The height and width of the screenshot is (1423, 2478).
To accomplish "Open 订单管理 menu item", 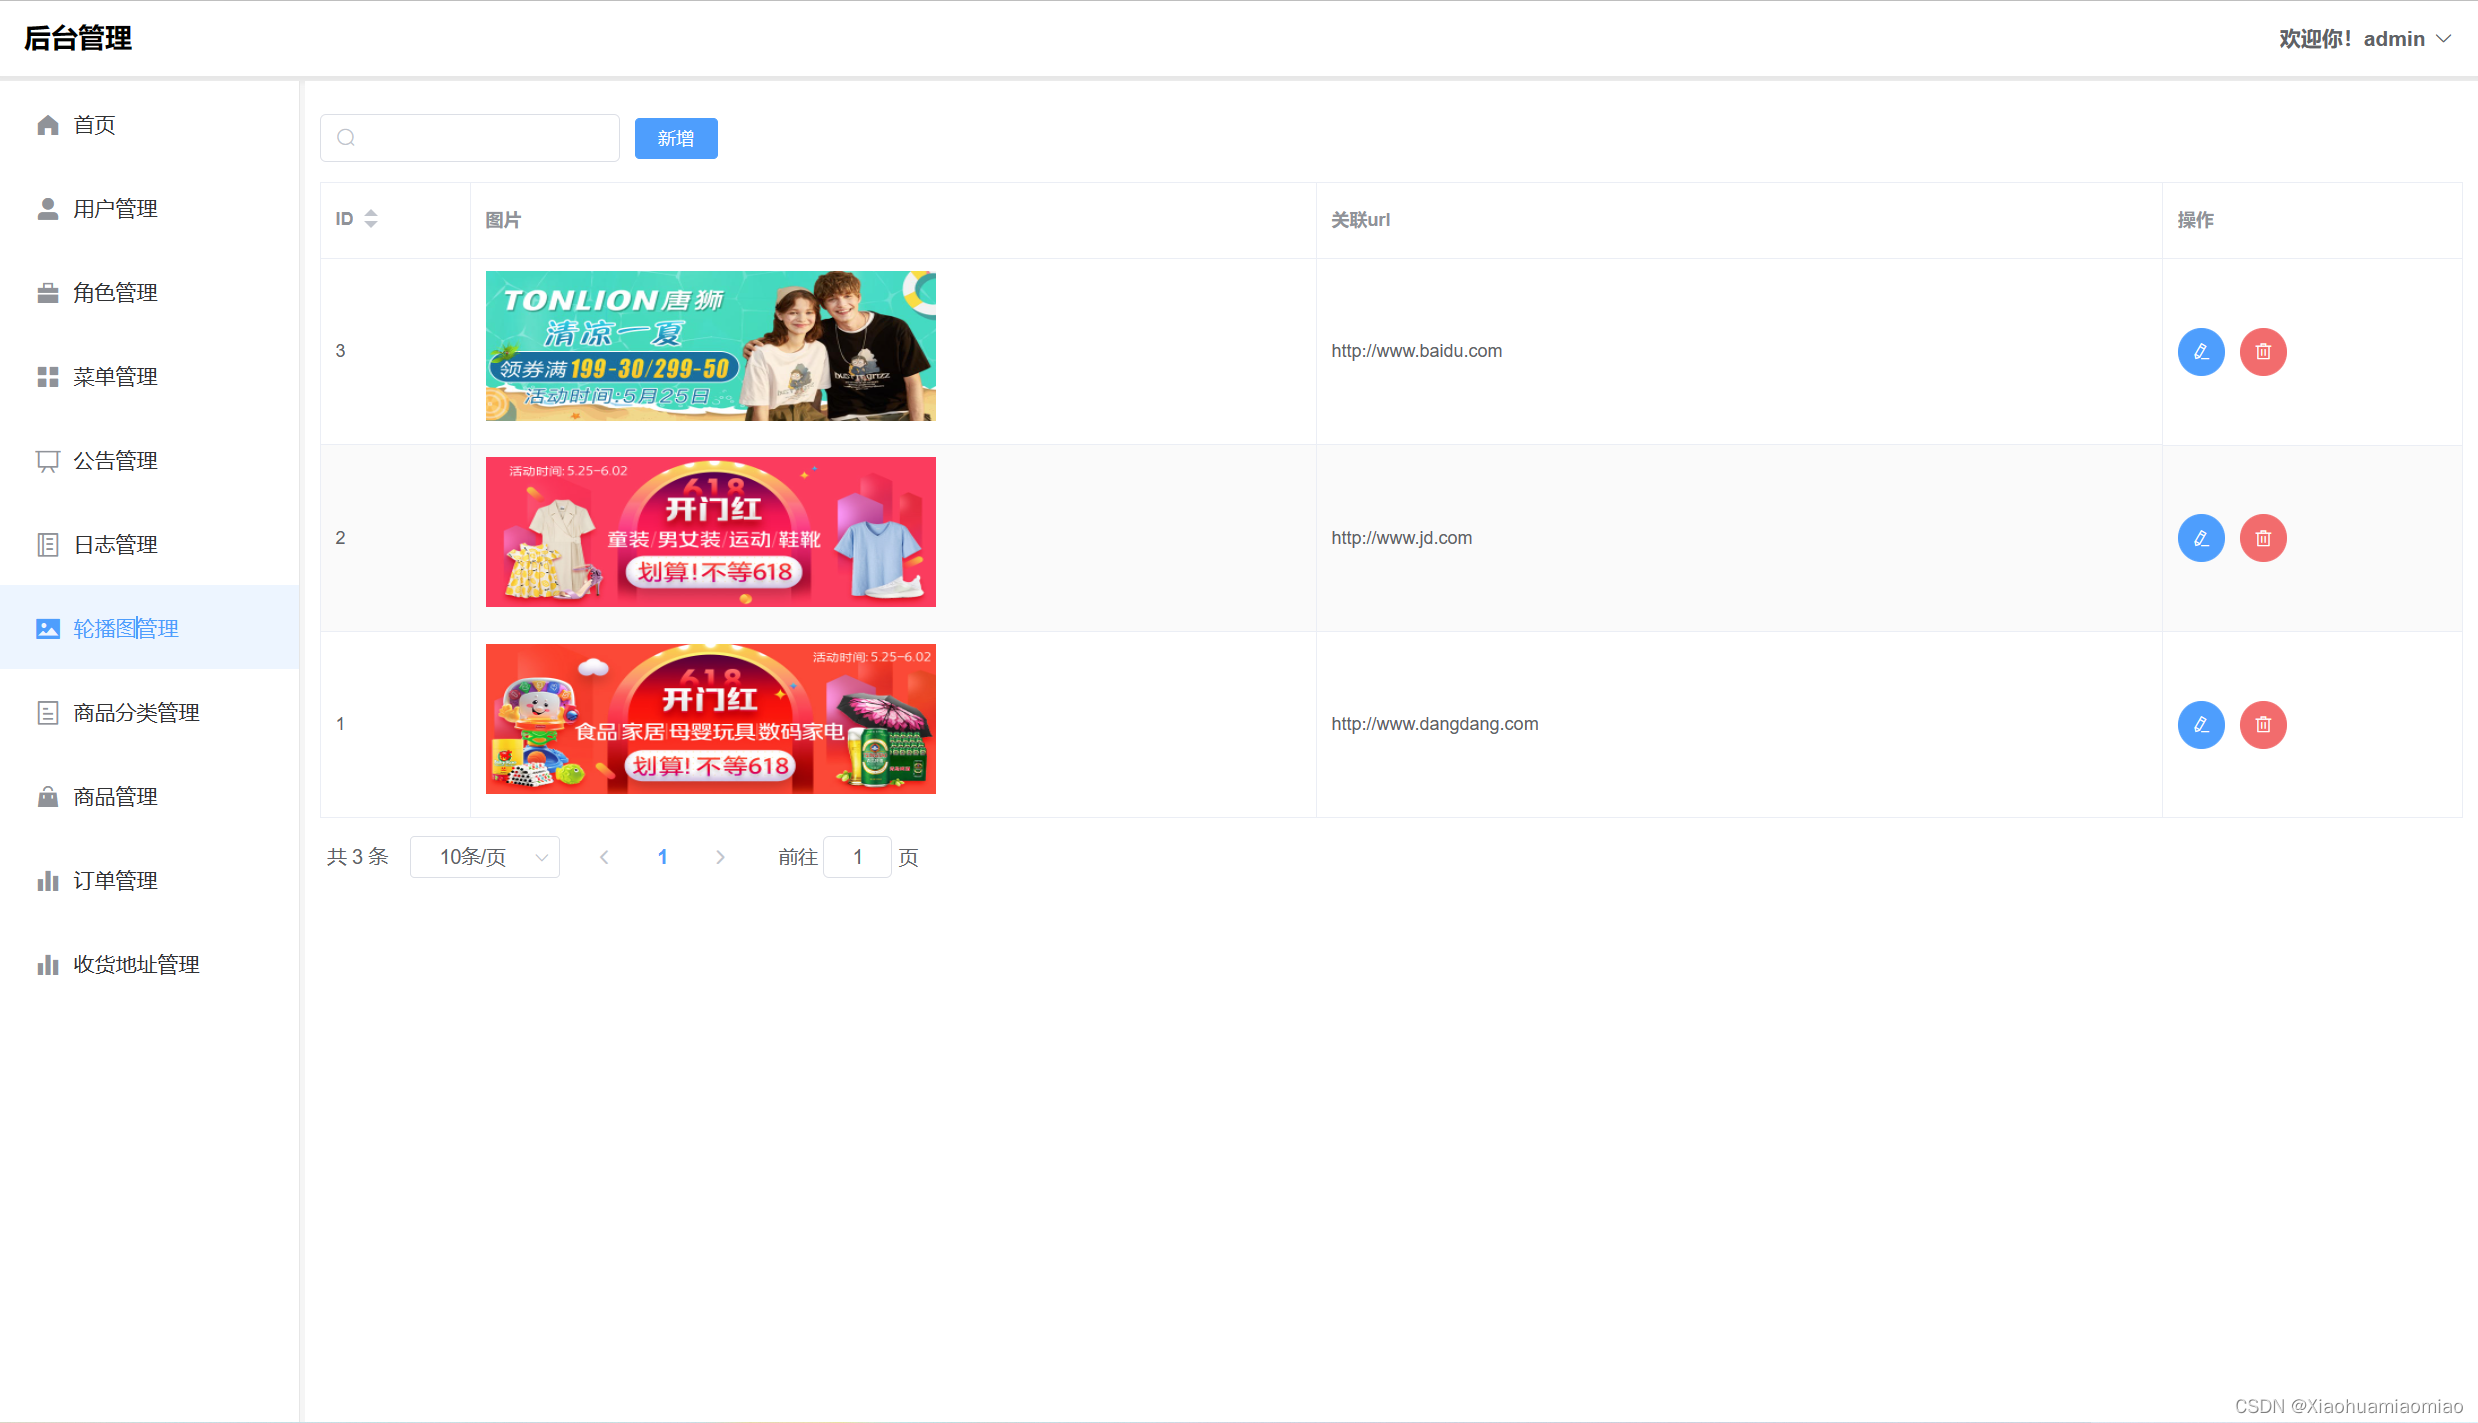I will (115, 881).
